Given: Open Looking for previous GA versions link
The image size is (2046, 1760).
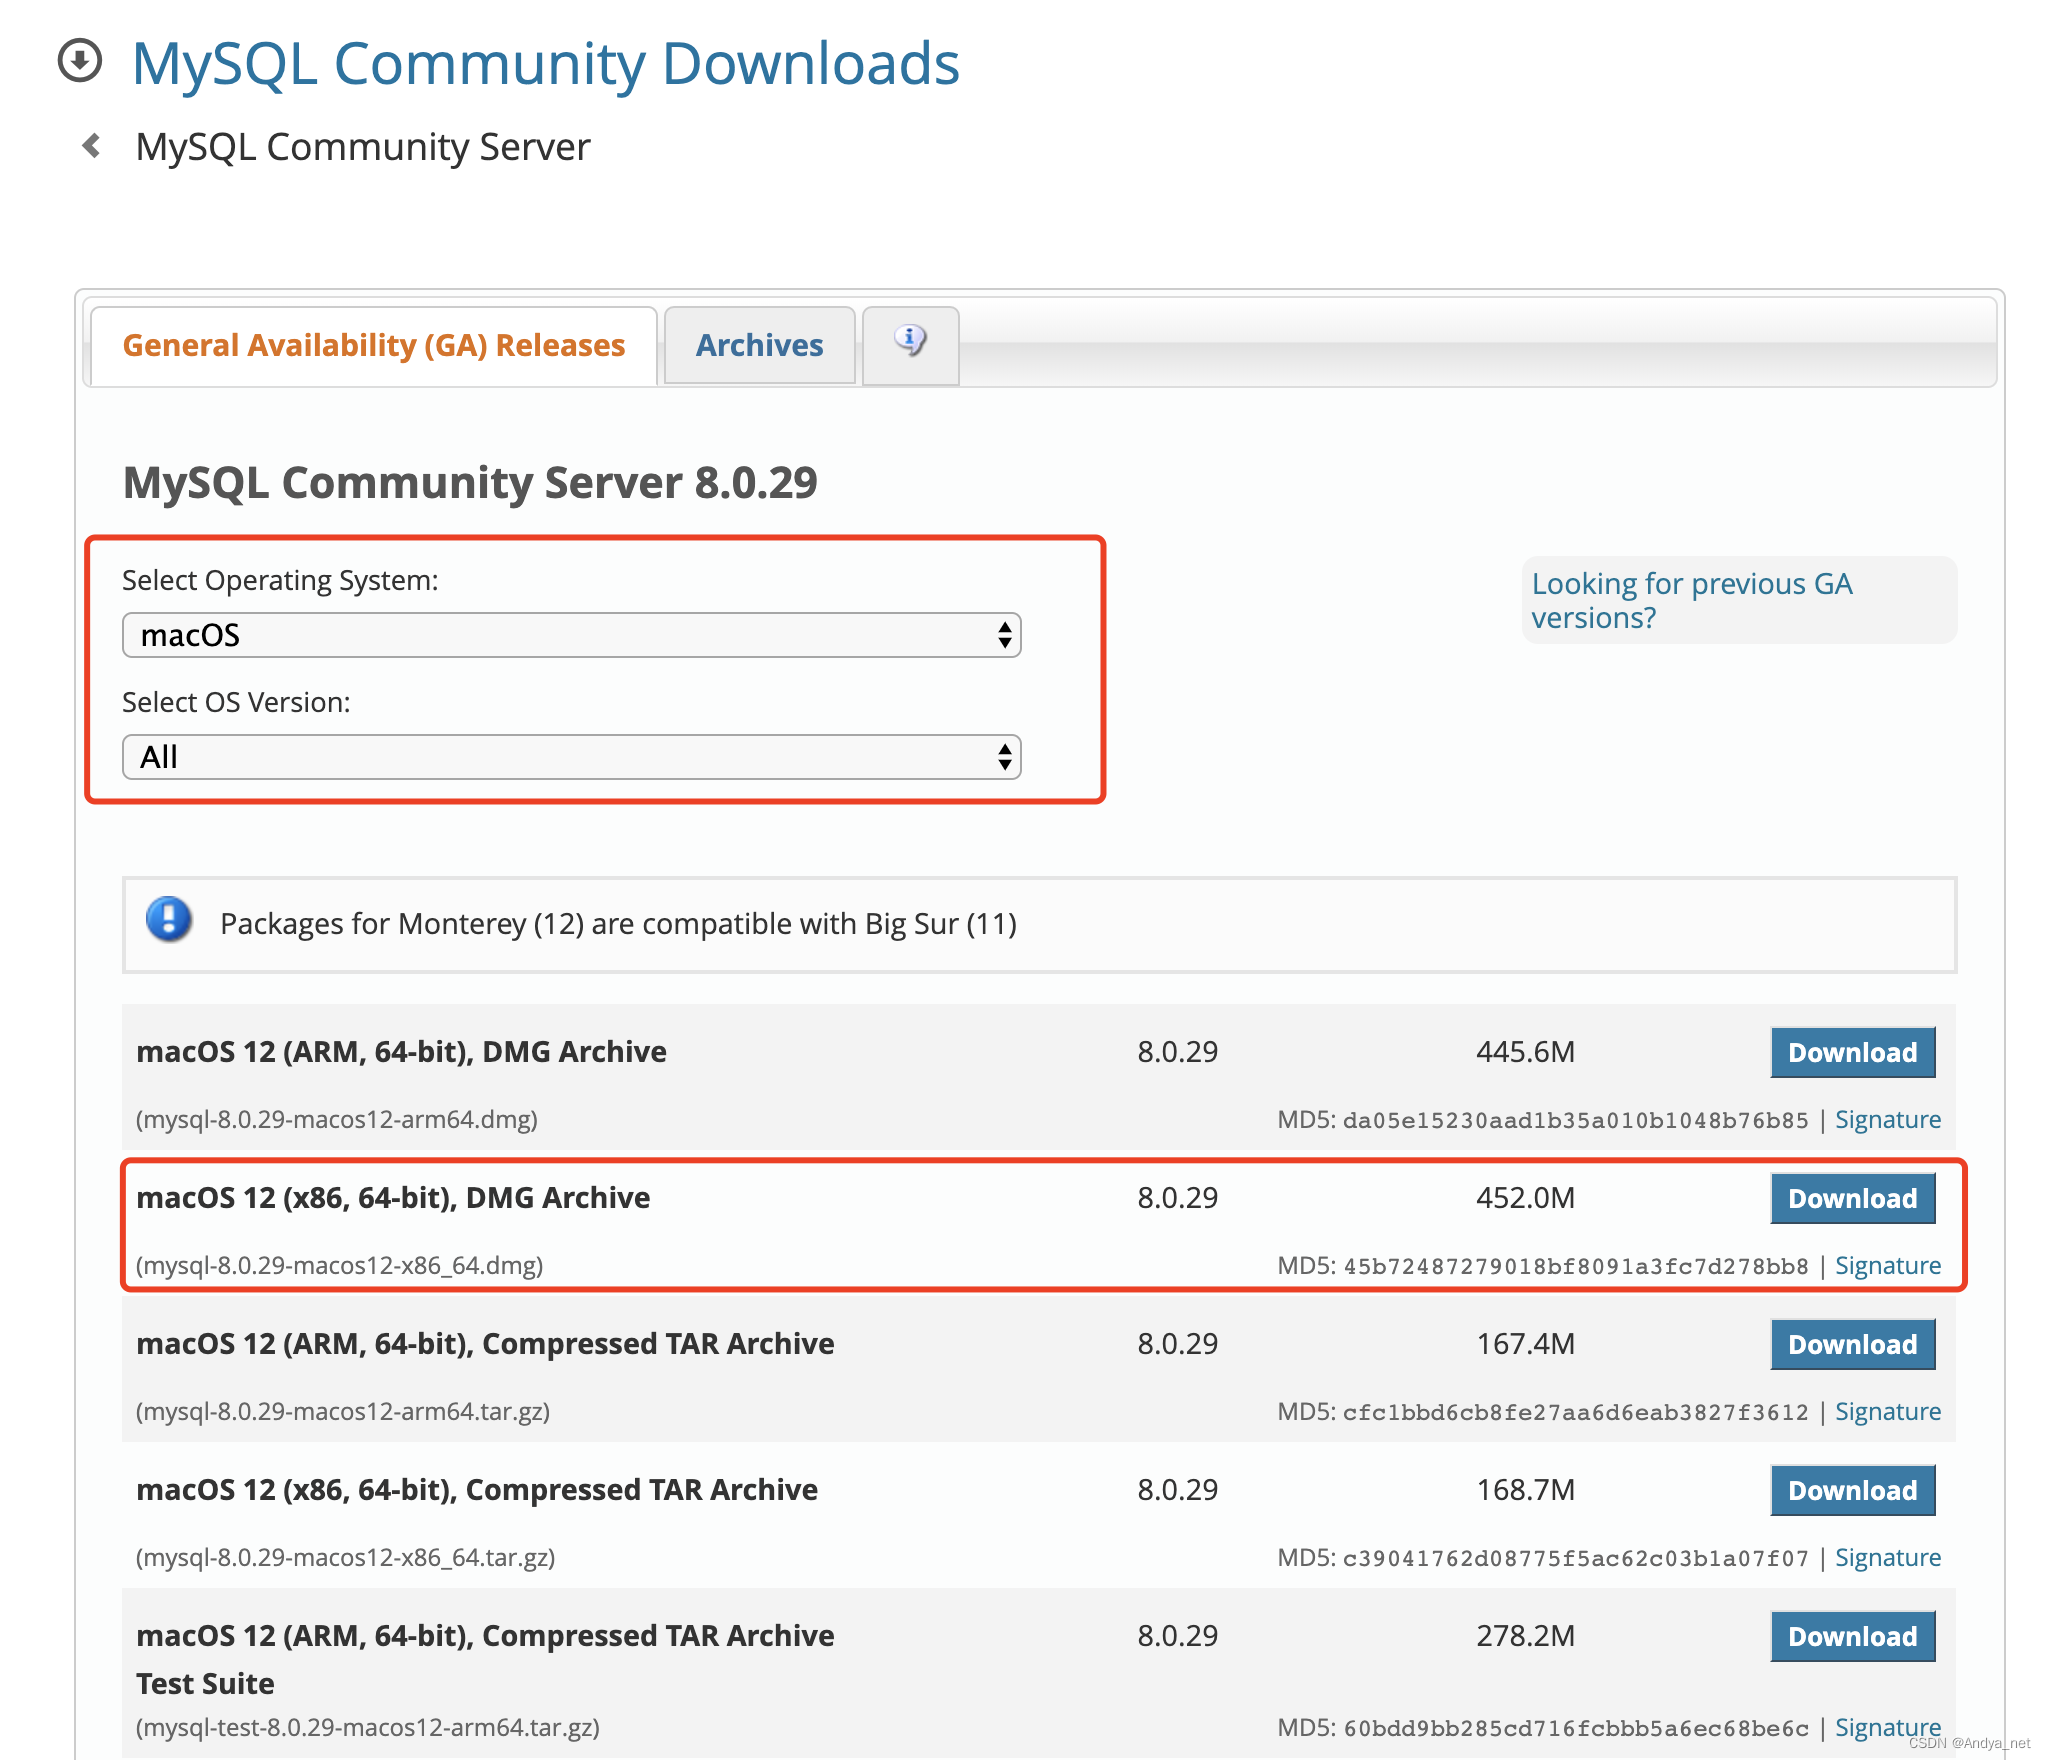Looking at the screenshot, I should (1692, 600).
